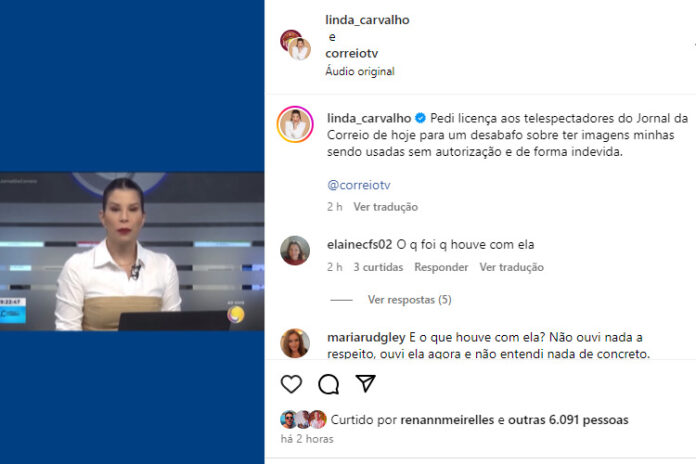Open the Áudio original link

click(360, 71)
